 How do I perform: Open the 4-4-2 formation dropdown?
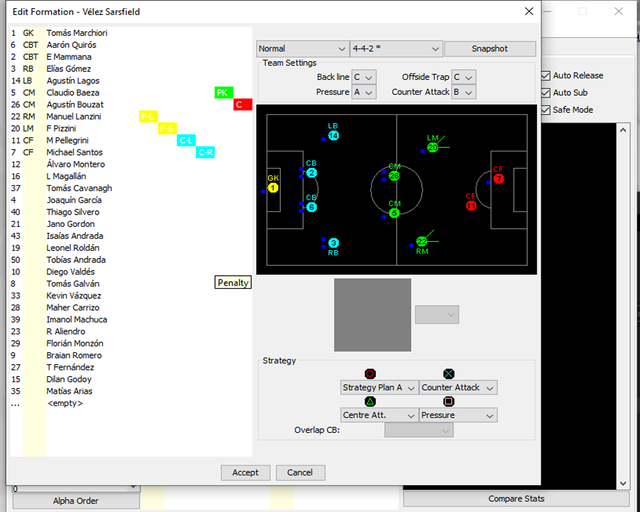(x=396, y=49)
